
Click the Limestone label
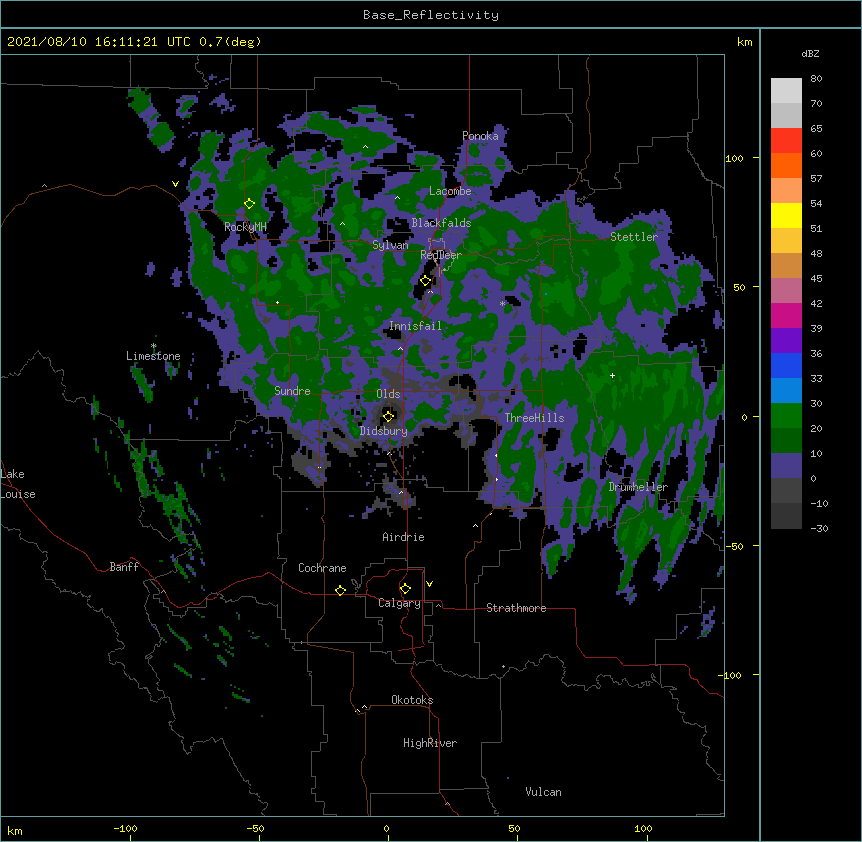tap(153, 356)
